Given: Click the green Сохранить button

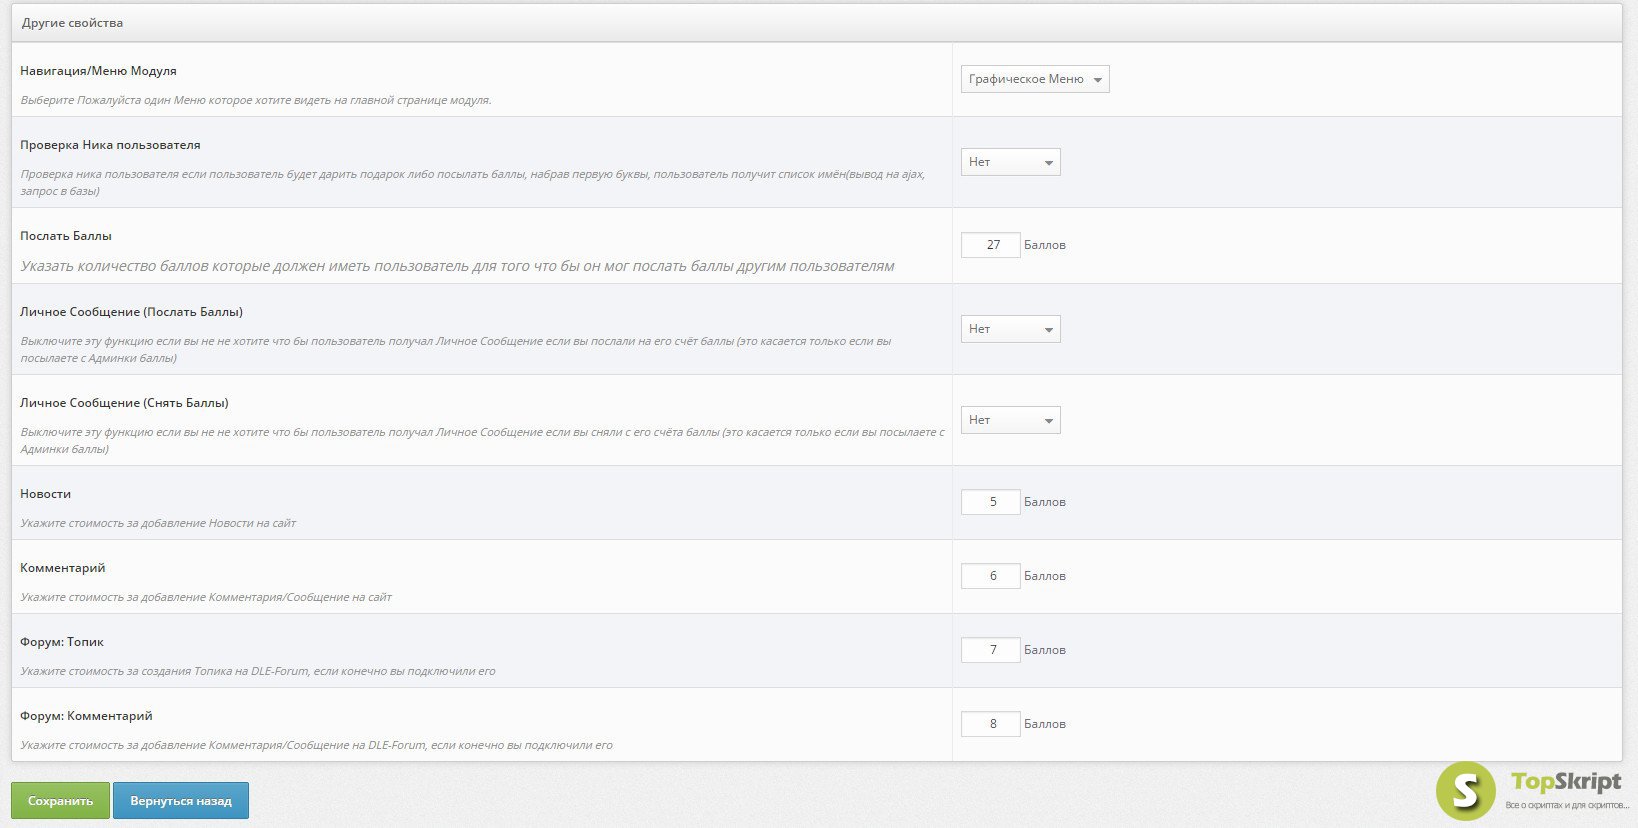Looking at the screenshot, I should [60, 801].
